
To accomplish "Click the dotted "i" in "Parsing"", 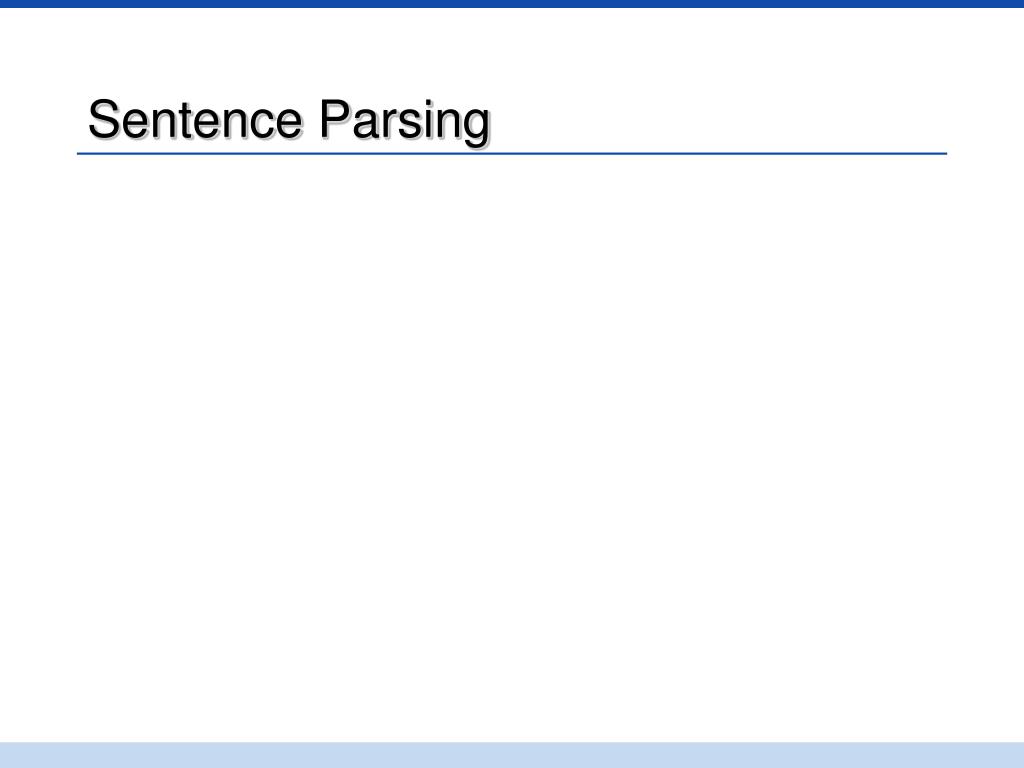I will tap(428, 119).
